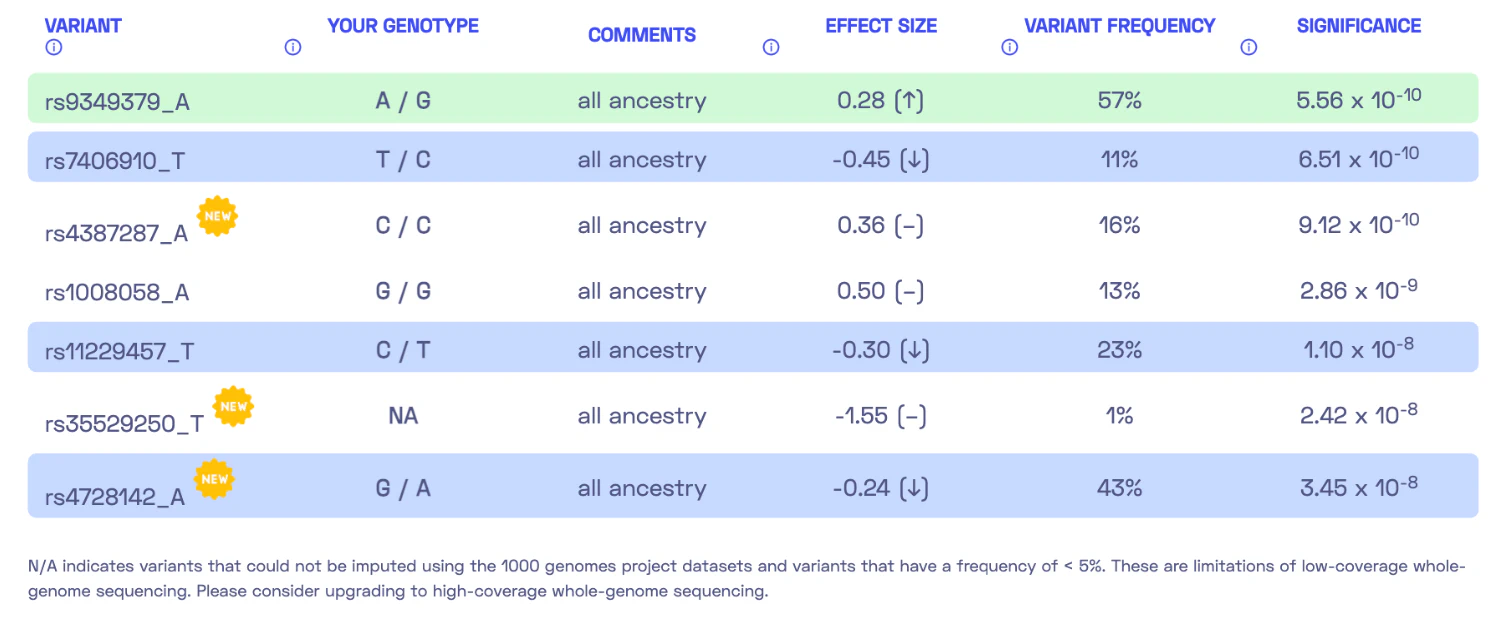Click the info icon left of SIGNIFICANCE
Viewport: 1506px width, 618px height.
(x=1249, y=47)
